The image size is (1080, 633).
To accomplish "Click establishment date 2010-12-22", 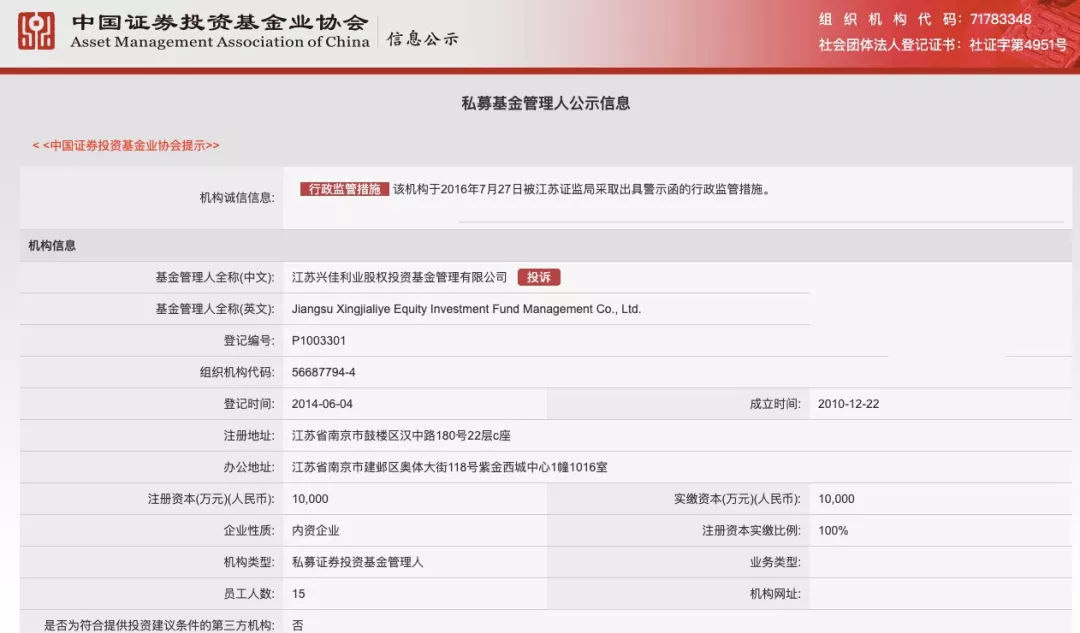I will 849,404.
